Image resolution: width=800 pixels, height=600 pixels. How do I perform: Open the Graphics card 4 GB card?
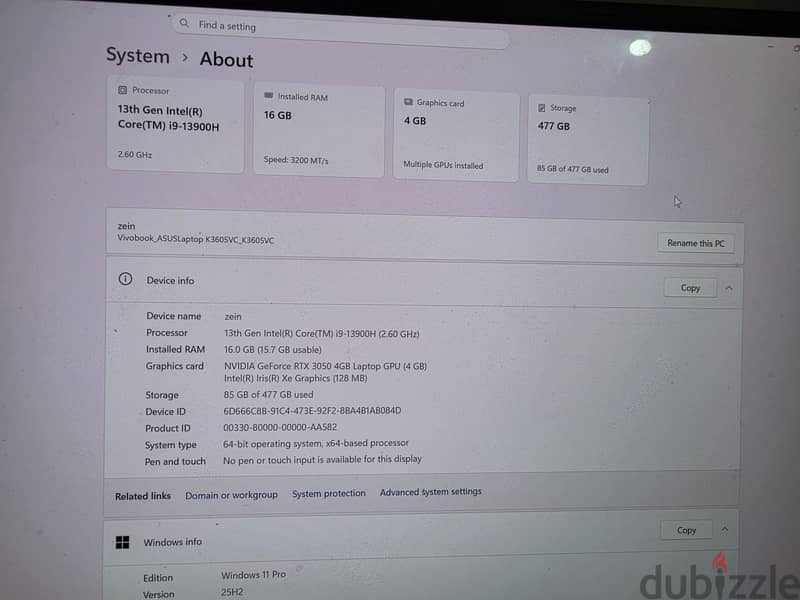tap(456, 135)
